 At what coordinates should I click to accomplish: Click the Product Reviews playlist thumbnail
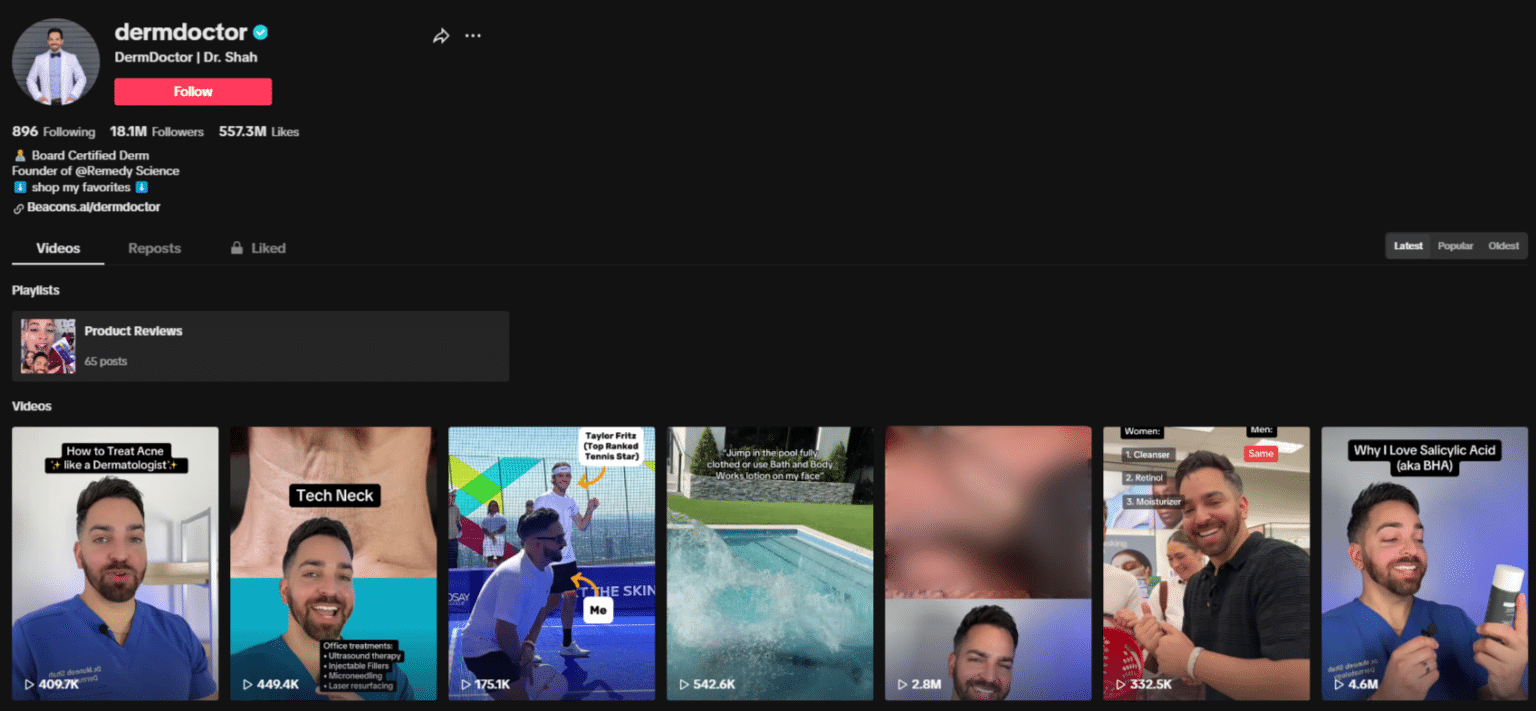point(48,346)
